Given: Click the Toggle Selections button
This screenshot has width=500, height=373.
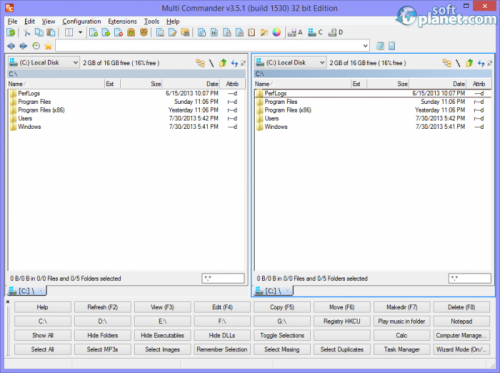Looking at the screenshot, I should point(282,335).
